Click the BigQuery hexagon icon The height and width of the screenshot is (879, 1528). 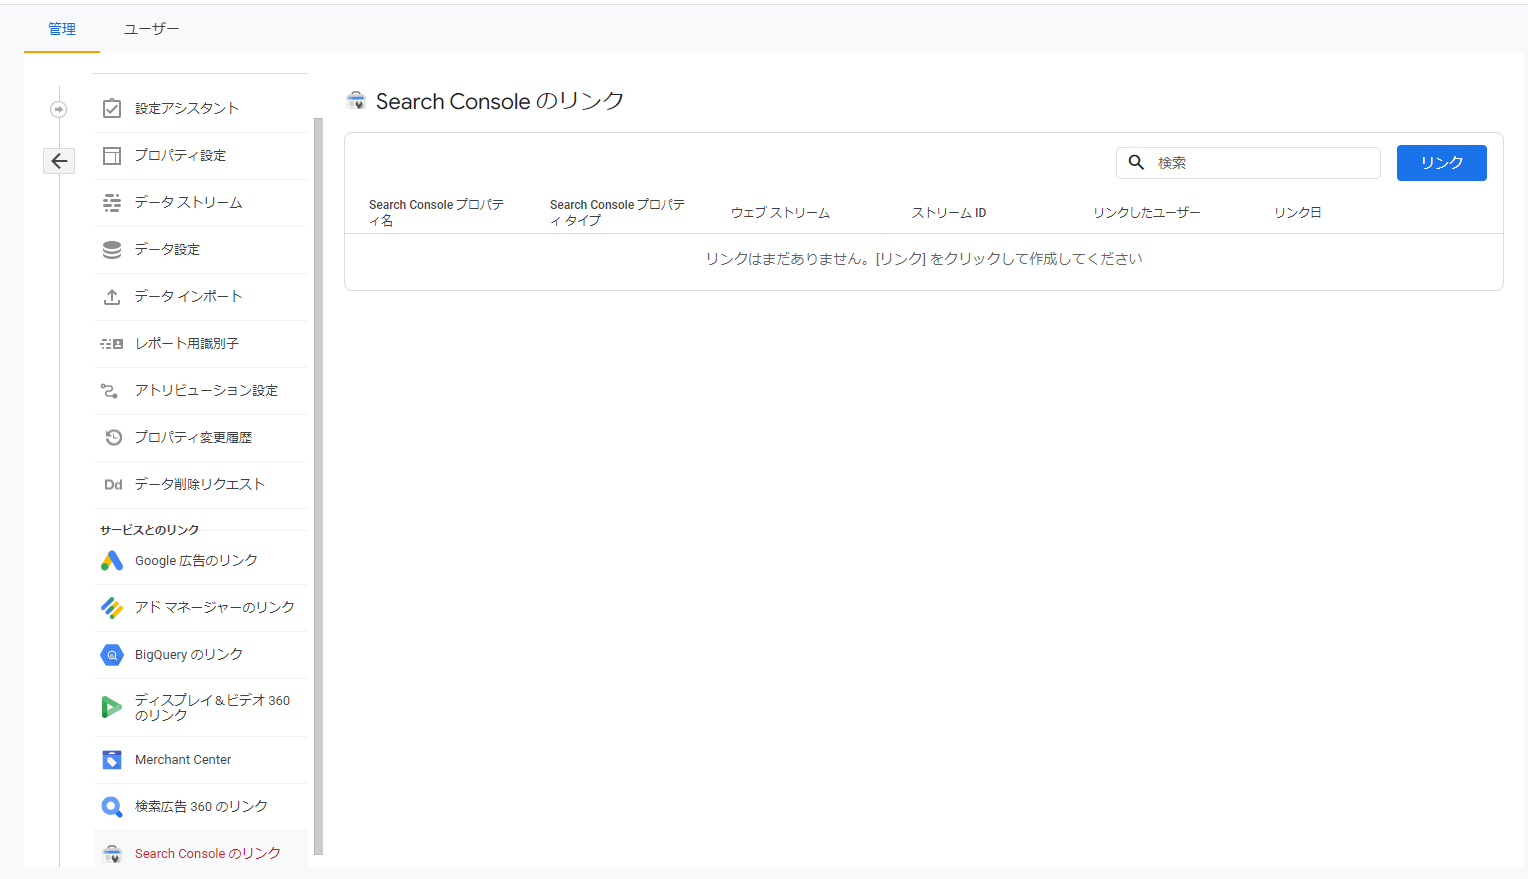(112, 655)
